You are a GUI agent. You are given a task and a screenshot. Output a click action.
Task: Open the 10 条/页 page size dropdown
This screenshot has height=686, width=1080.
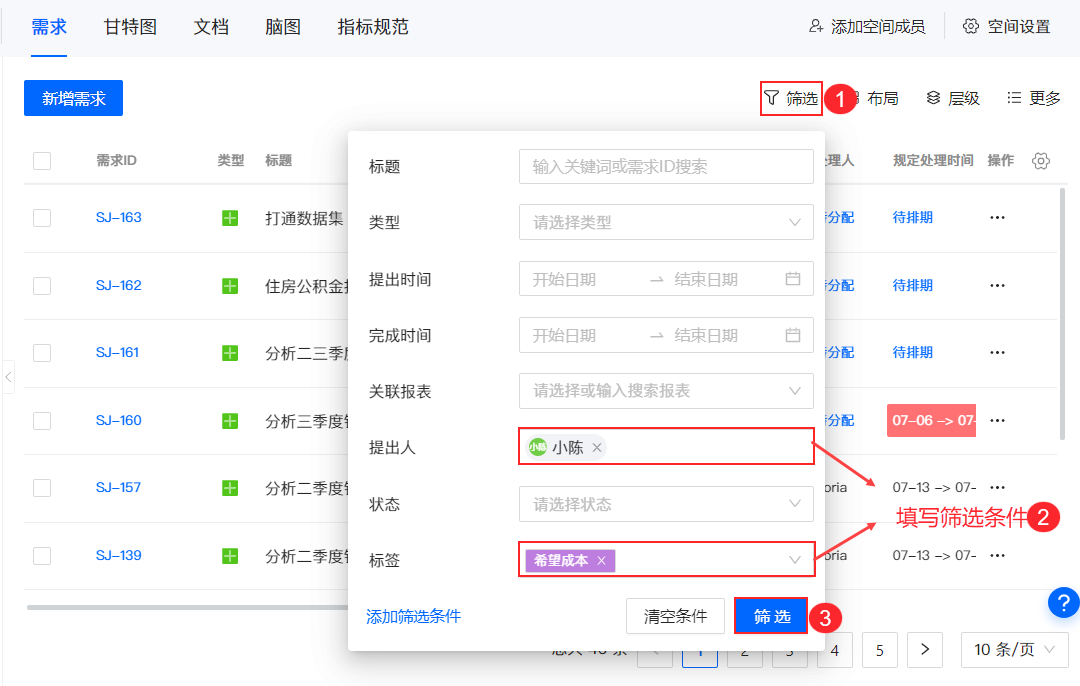1015,649
